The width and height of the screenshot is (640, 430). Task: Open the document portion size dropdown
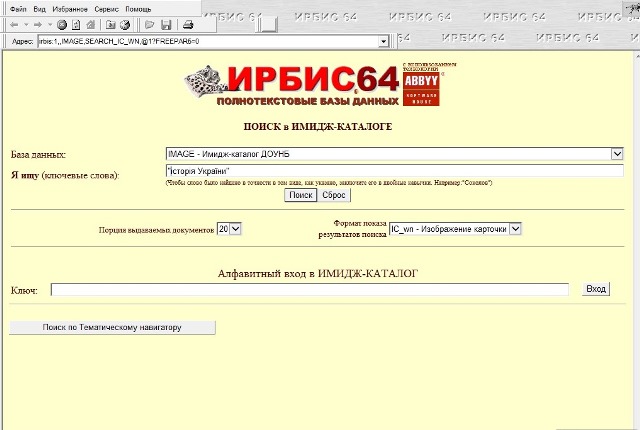[229, 229]
